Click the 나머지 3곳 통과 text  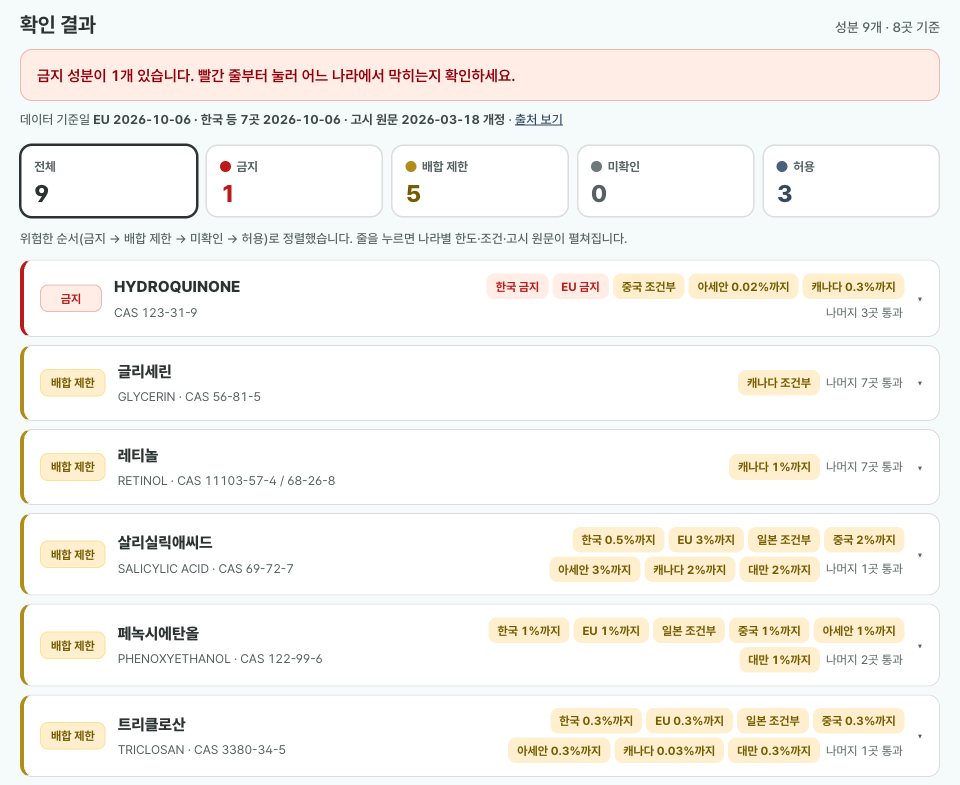pyautogui.click(x=864, y=313)
